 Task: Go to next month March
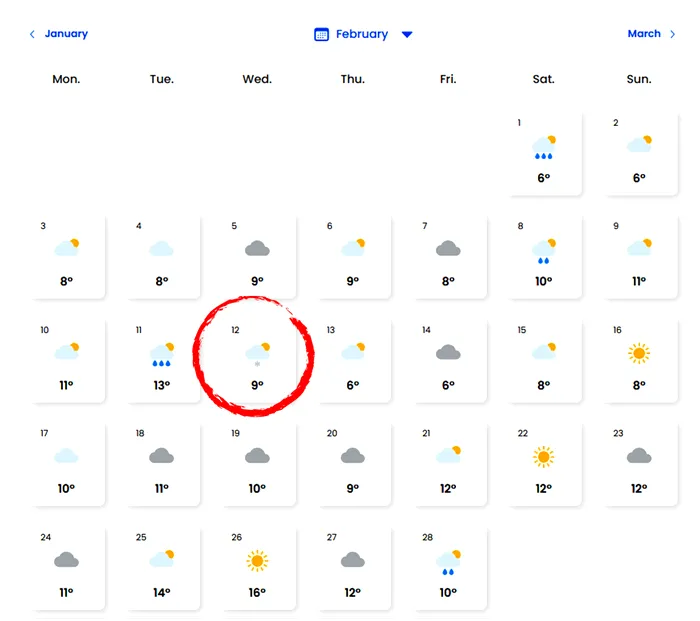[644, 34]
